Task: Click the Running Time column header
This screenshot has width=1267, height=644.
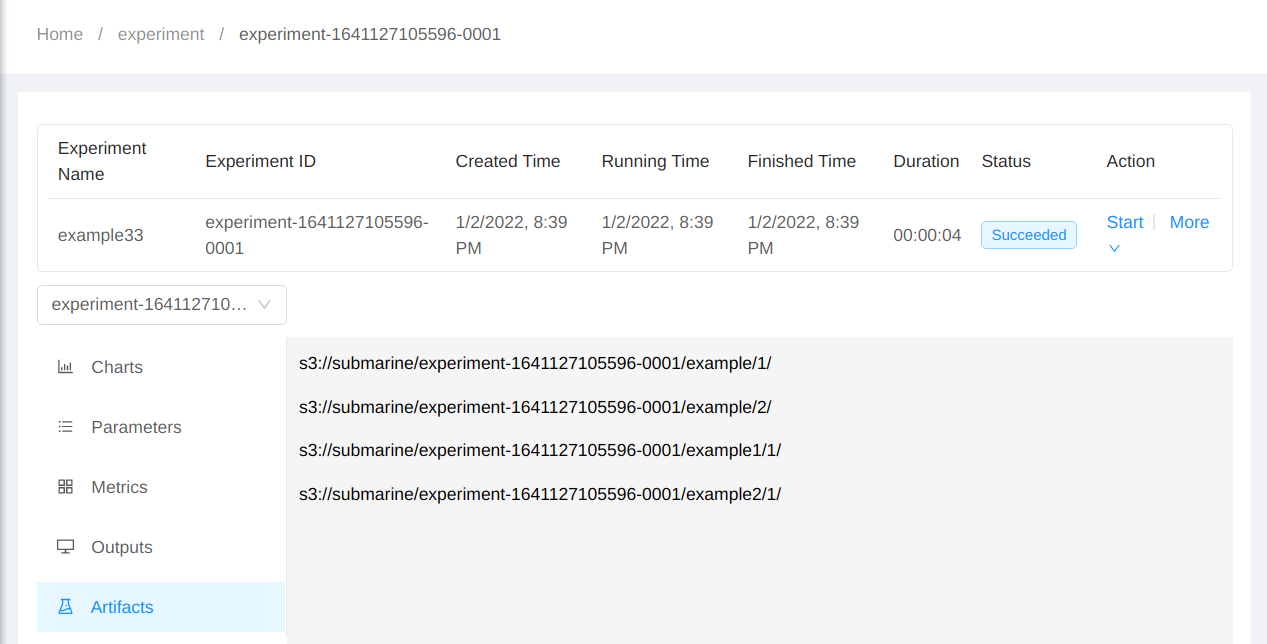Action: pyautogui.click(x=655, y=161)
